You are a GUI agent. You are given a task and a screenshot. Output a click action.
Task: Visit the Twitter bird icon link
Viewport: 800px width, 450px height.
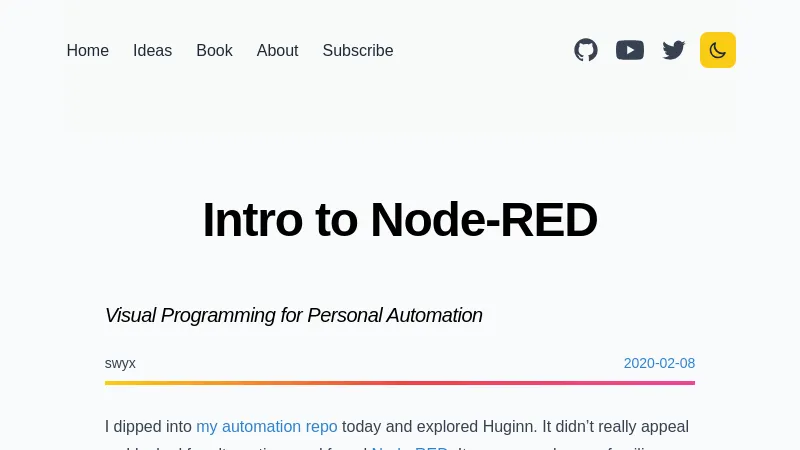click(673, 50)
